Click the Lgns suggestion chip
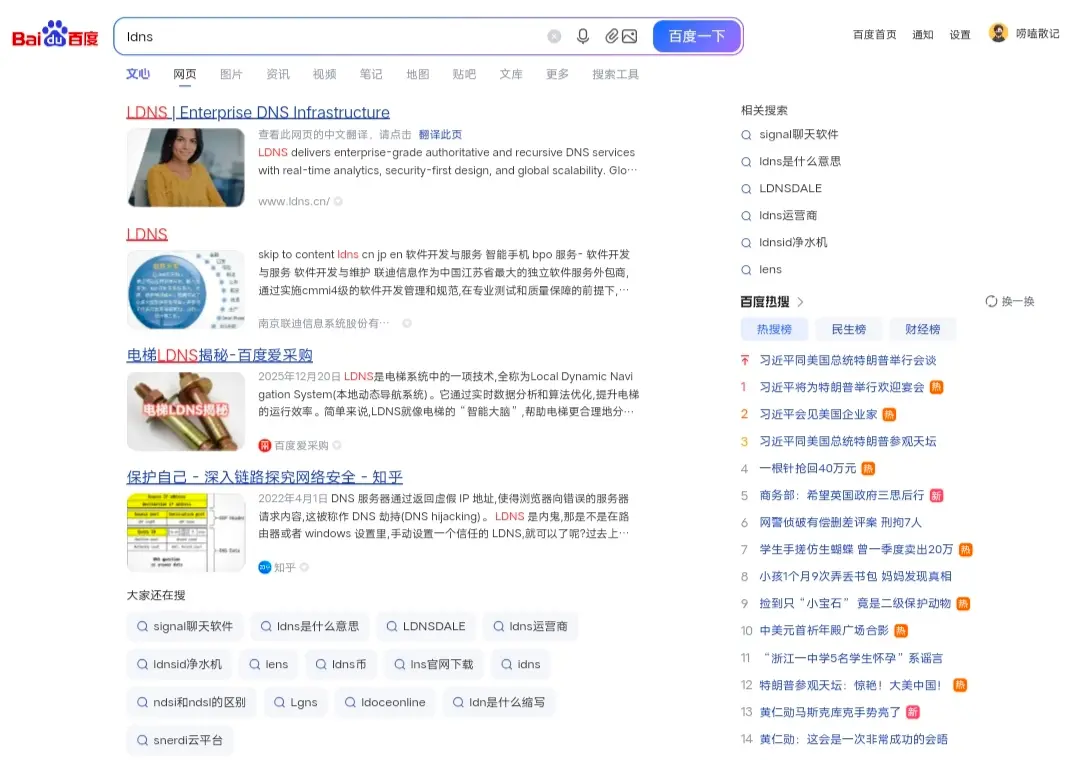 (x=295, y=702)
